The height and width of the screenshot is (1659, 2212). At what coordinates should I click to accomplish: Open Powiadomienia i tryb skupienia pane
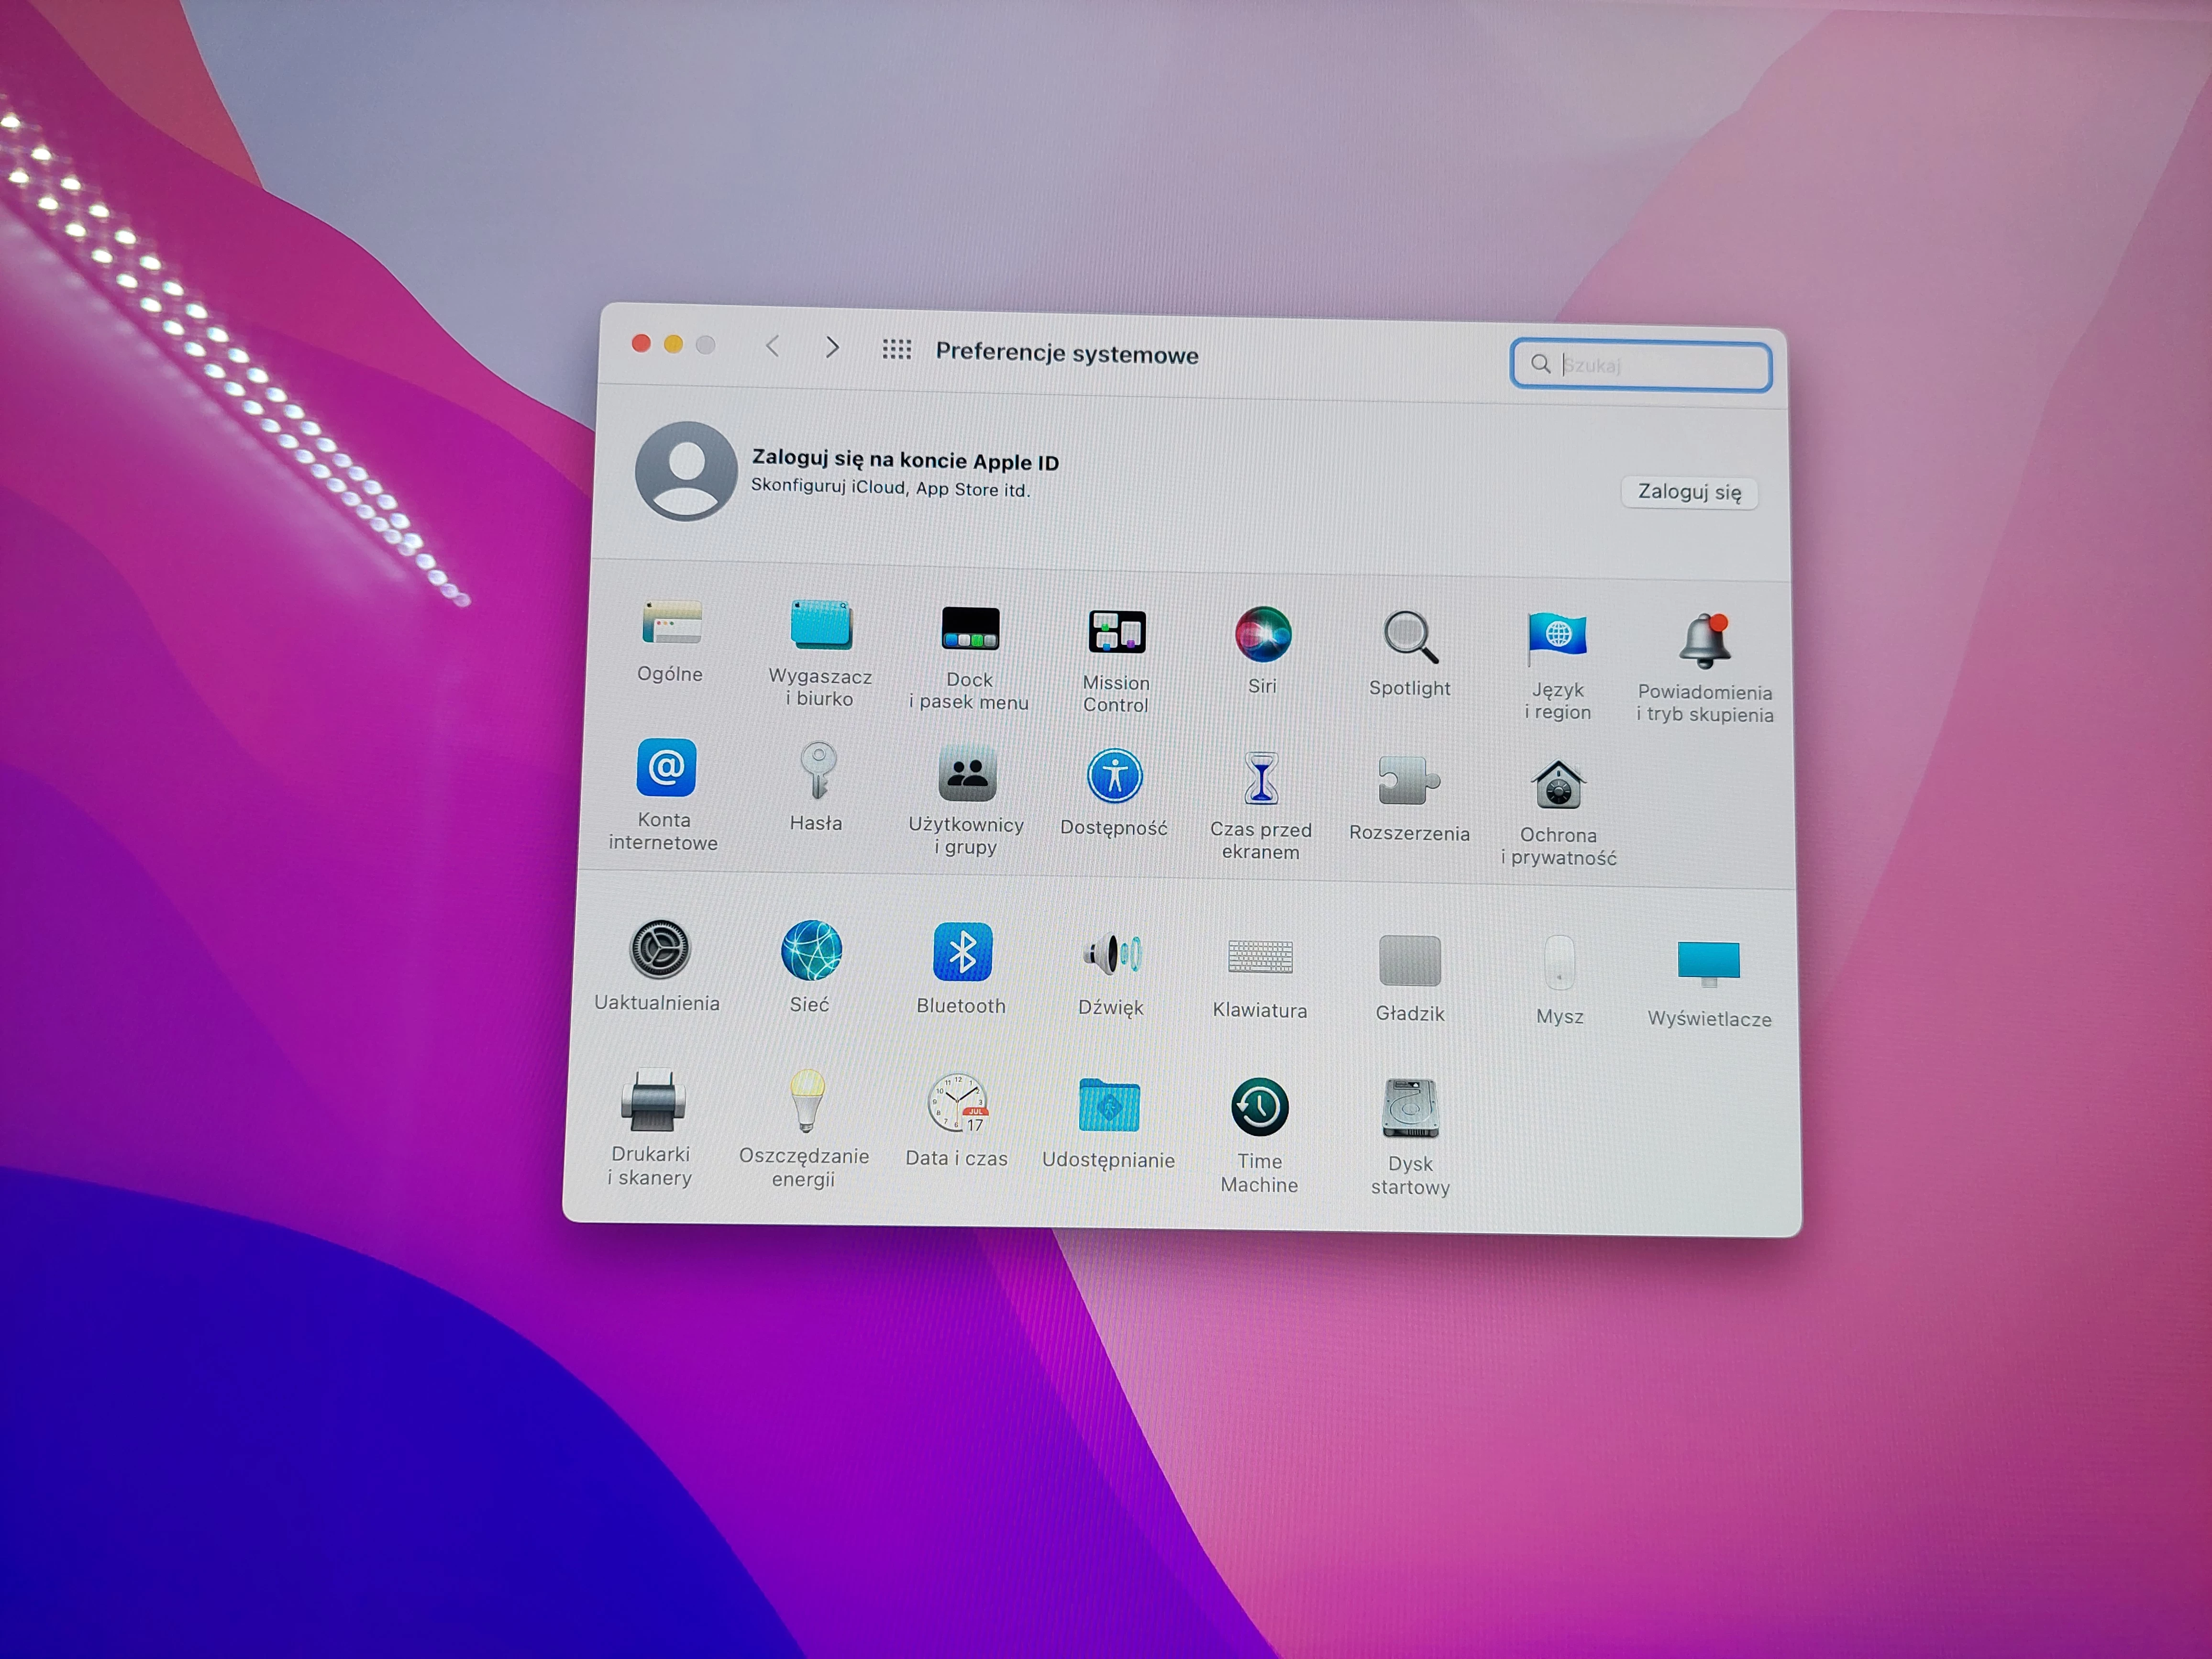[1705, 641]
